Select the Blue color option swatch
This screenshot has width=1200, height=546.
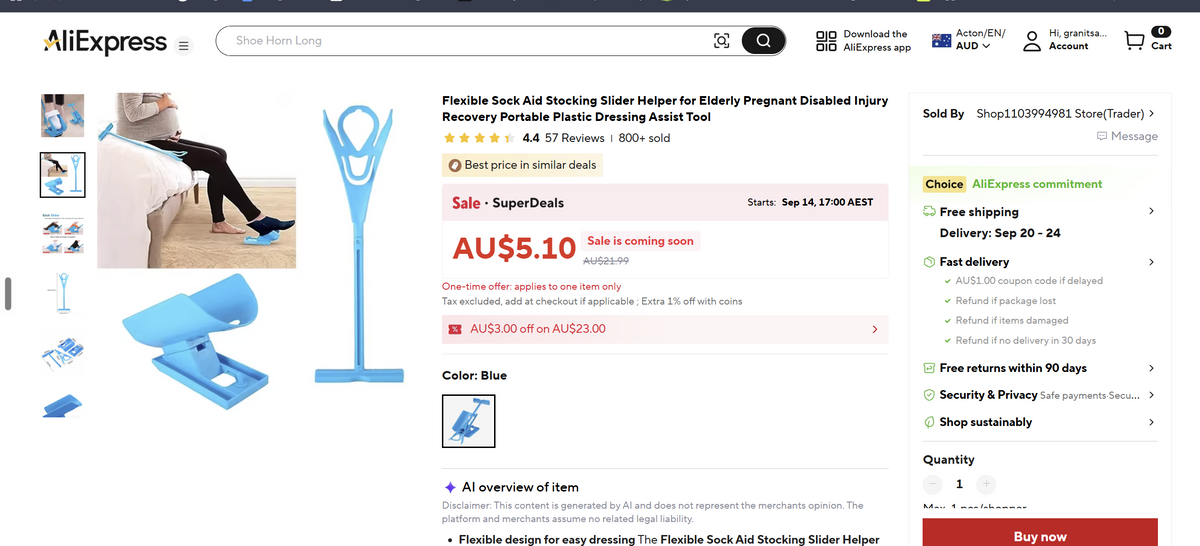point(469,421)
